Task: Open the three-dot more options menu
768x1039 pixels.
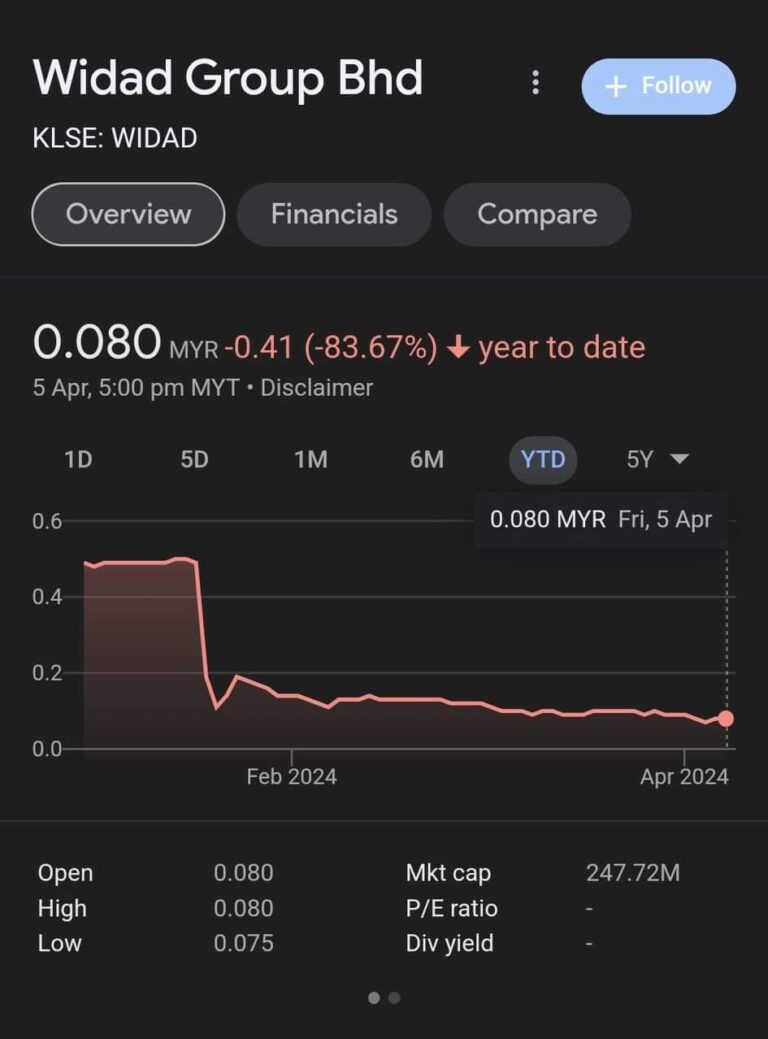Action: click(x=536, y=83)
